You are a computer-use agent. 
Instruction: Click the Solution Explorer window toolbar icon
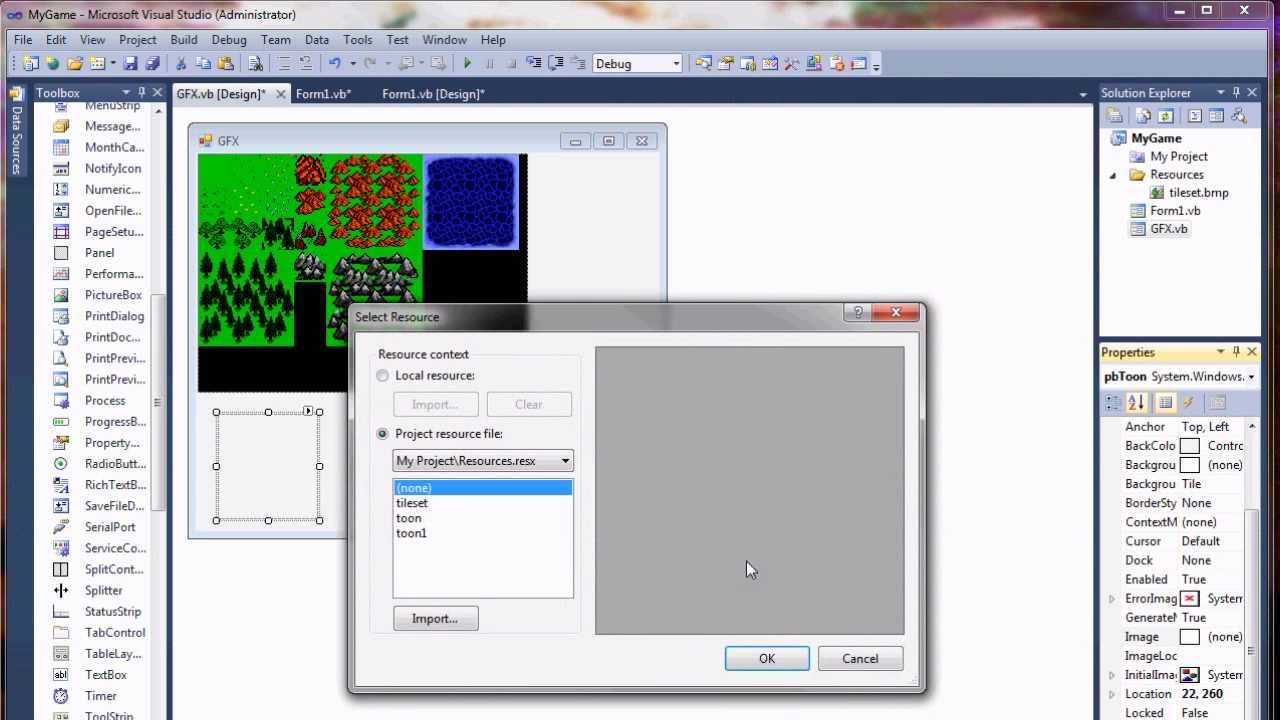(703, 63)
